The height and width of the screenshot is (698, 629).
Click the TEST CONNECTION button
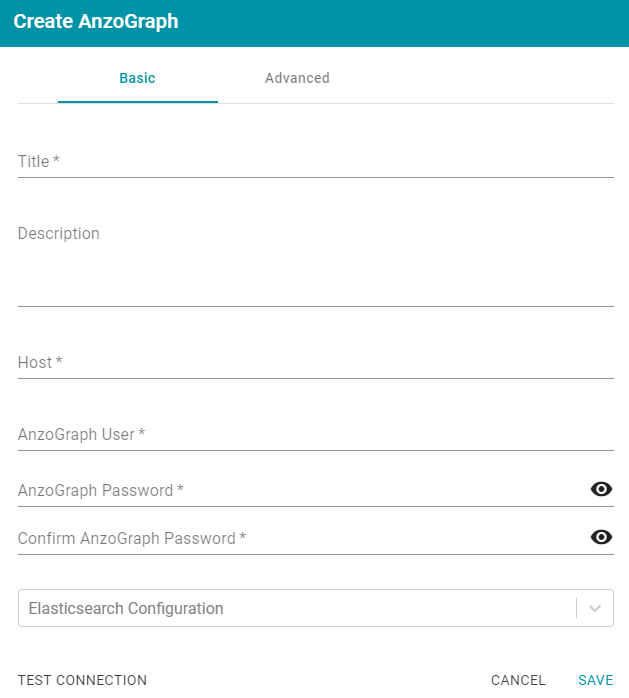click(82, 680)
